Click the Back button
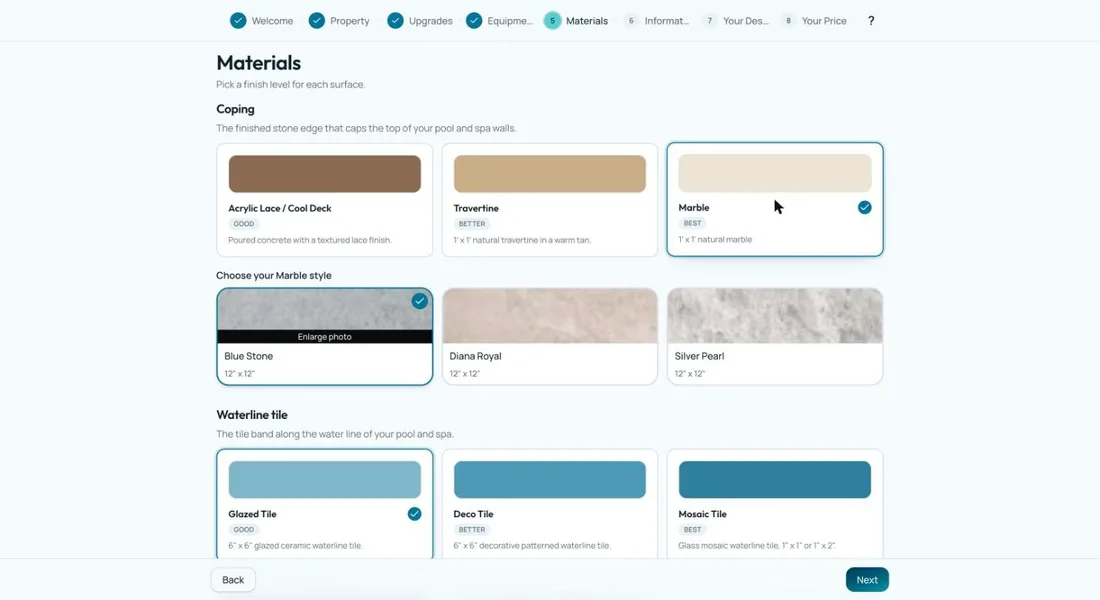 pos(233,580)
